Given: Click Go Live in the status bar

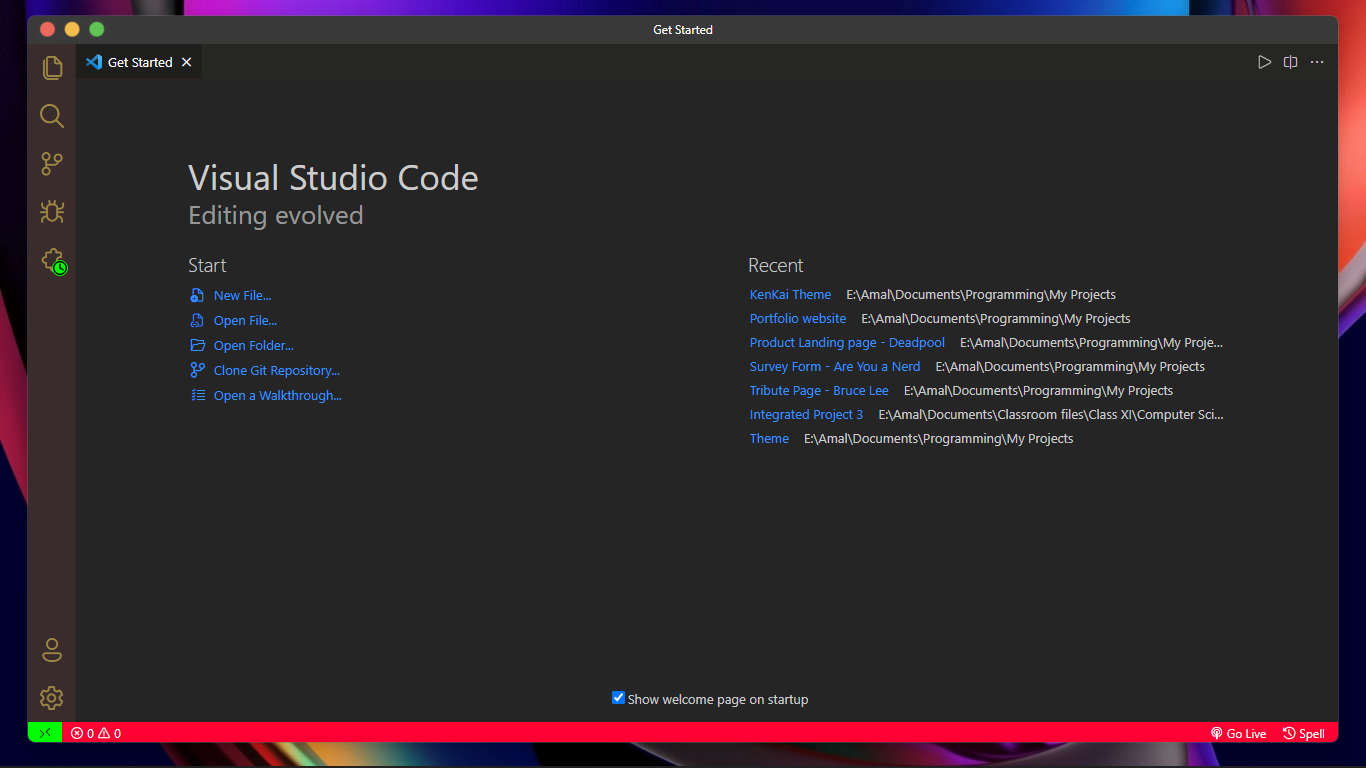Looking at the screenshot, I should [x=1238, y=733].
